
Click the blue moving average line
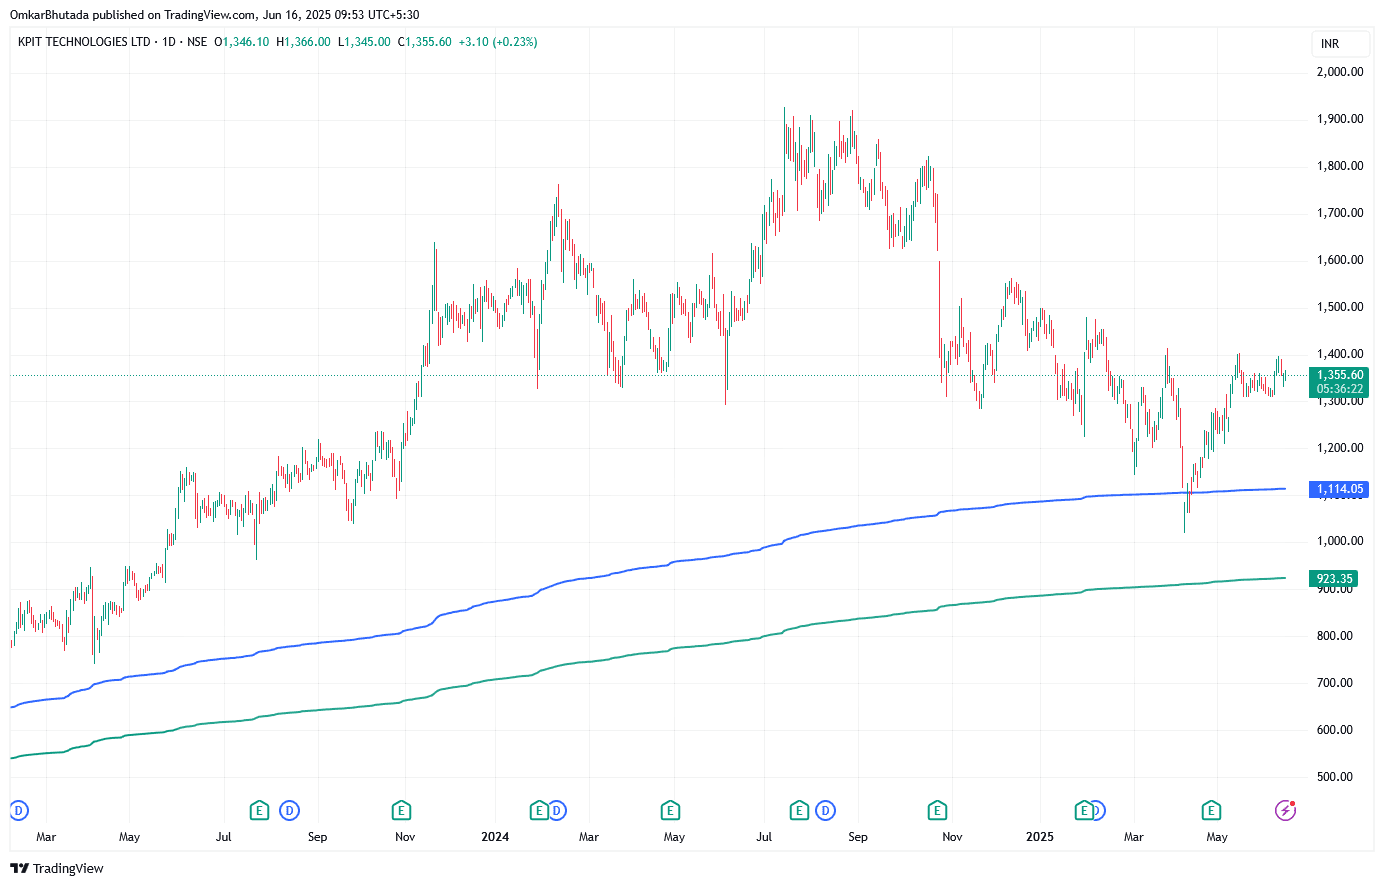point(650,567)
